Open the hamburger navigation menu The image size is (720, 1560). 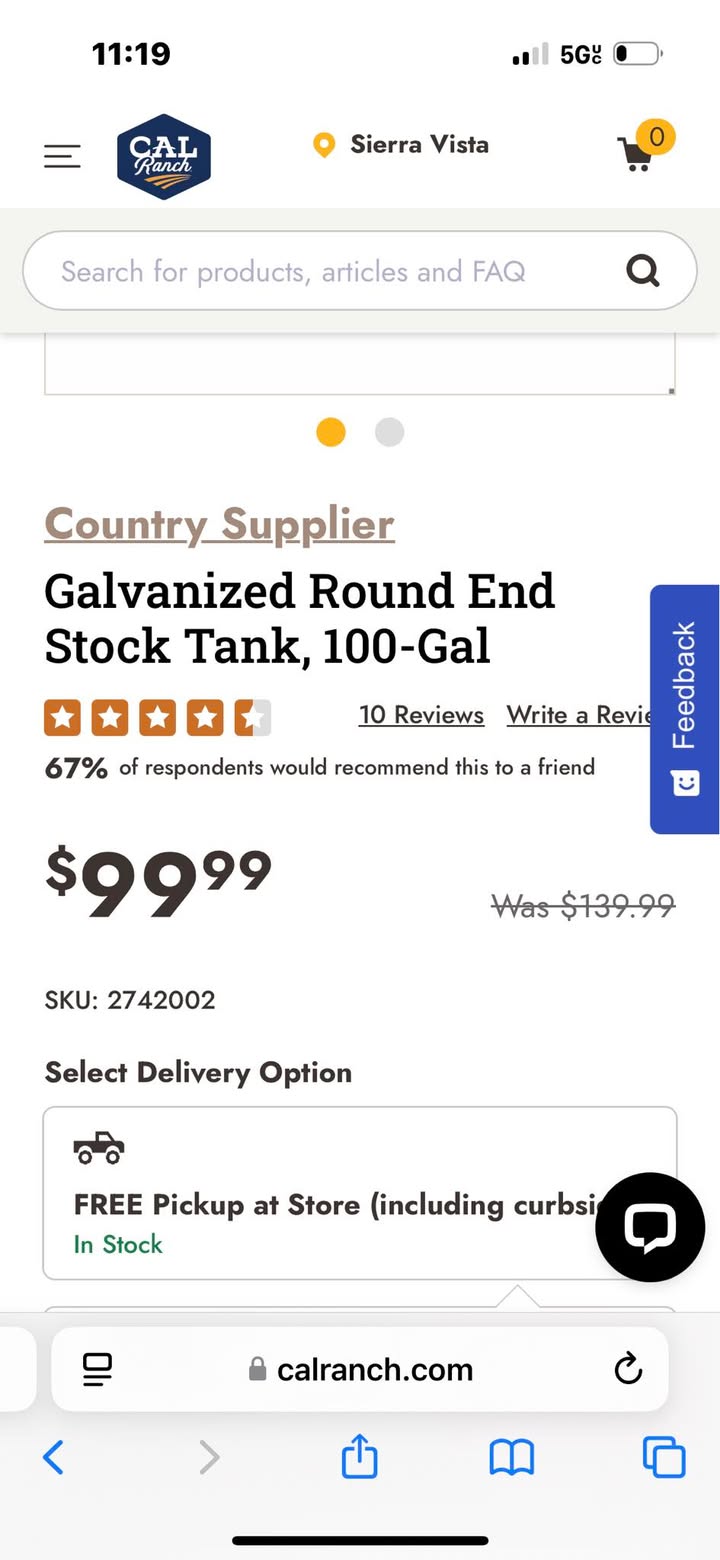point(62,156)
